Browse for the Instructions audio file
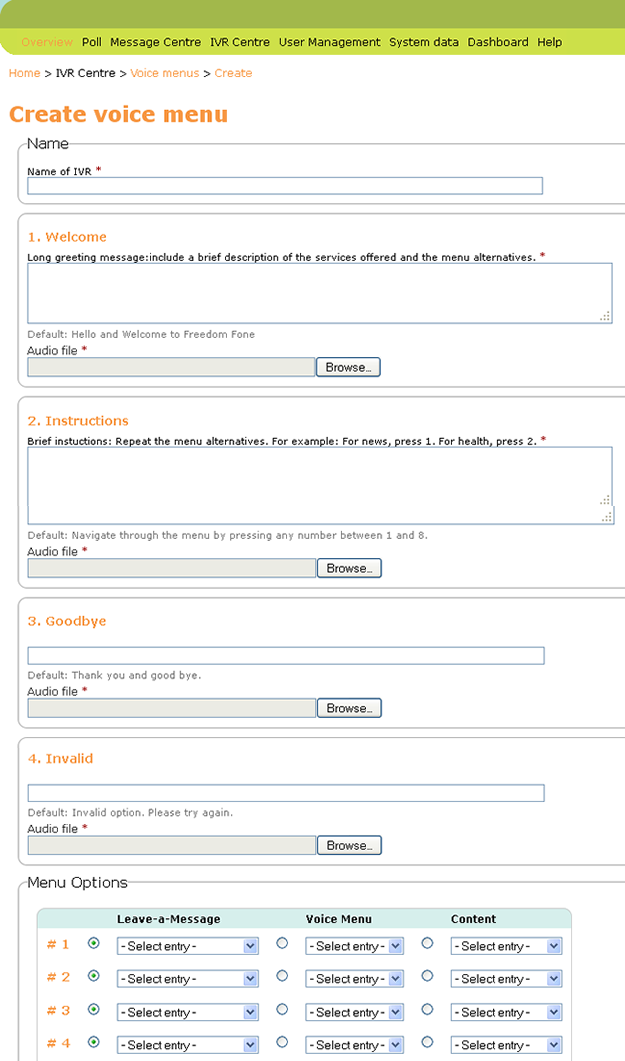The image size is (625, 1061). click(348, 568)
